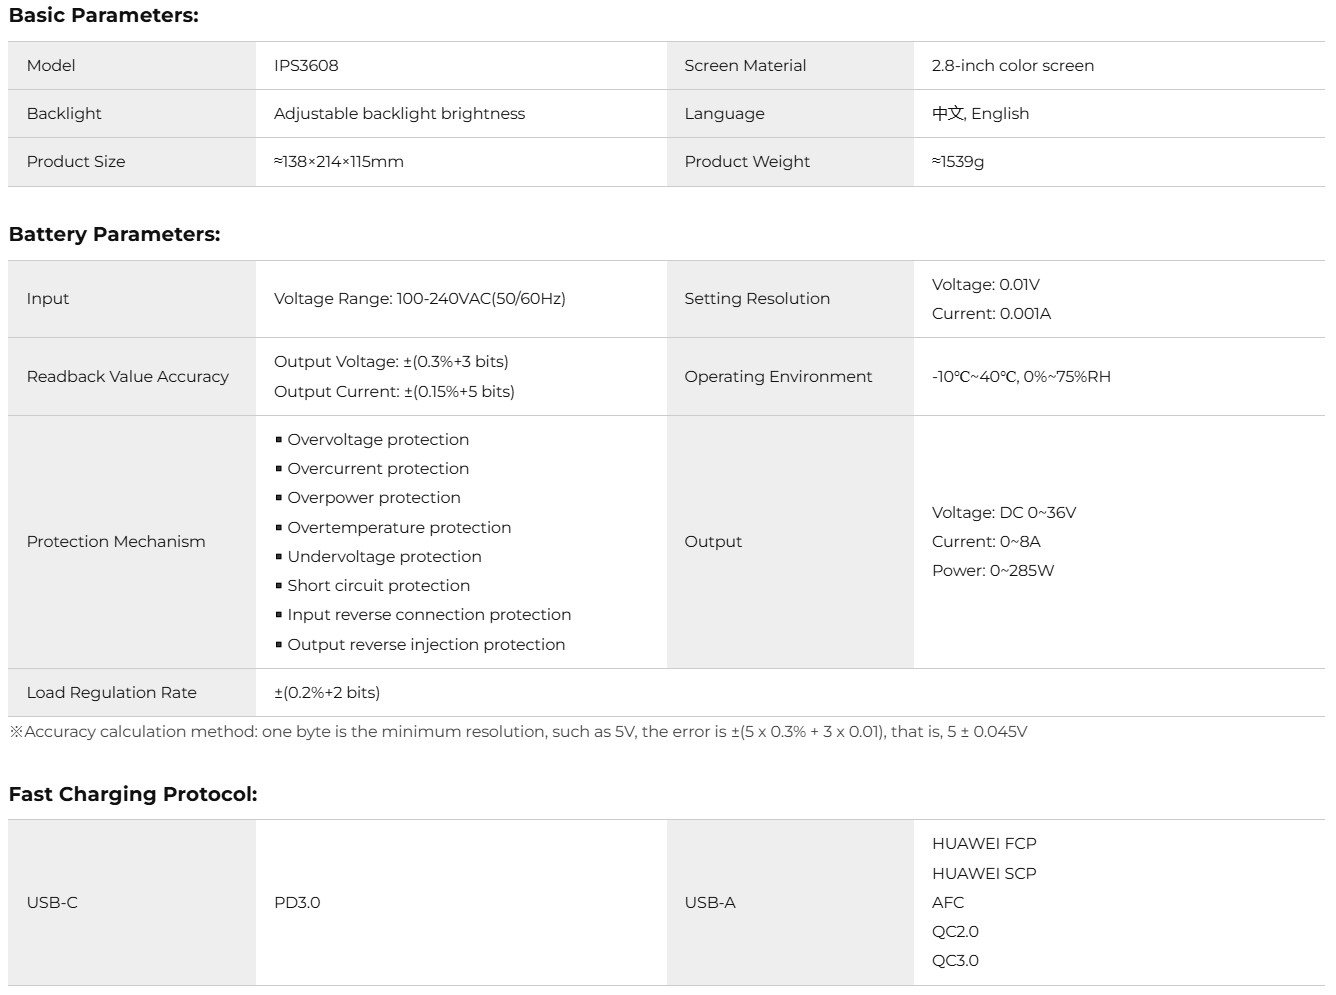Click the Fast Charging Protocol heading
The width and height of the screenshot is (1336, 995).
click(133, 794)
